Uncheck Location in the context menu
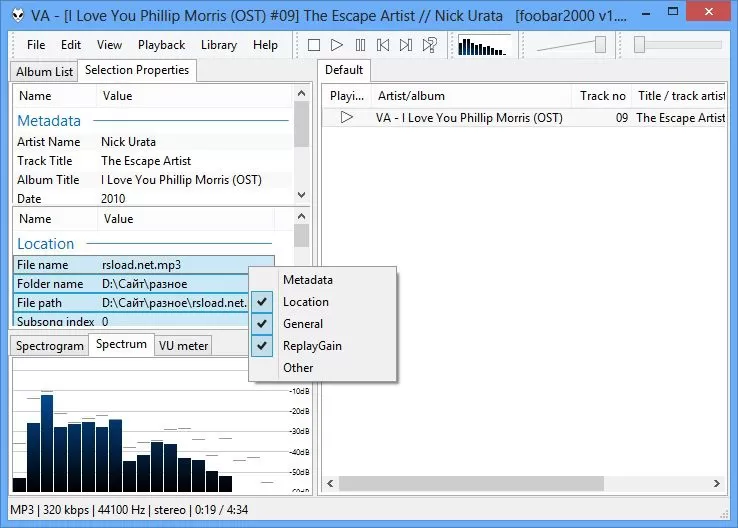Screen dimensions: 738x528 point(323,302)
